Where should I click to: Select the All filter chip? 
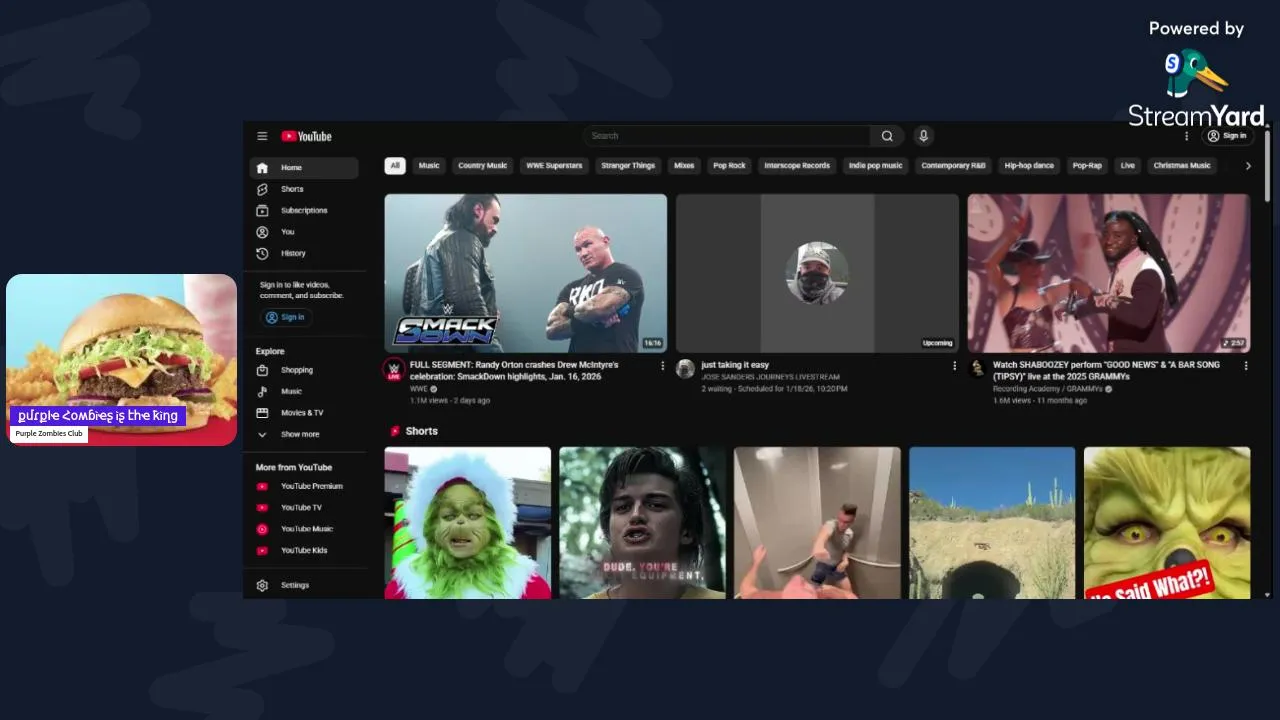[395, 166]
